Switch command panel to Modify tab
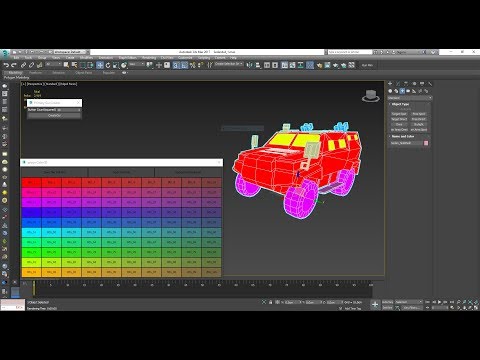The image size is (480, 360). (x=398, y=83)
